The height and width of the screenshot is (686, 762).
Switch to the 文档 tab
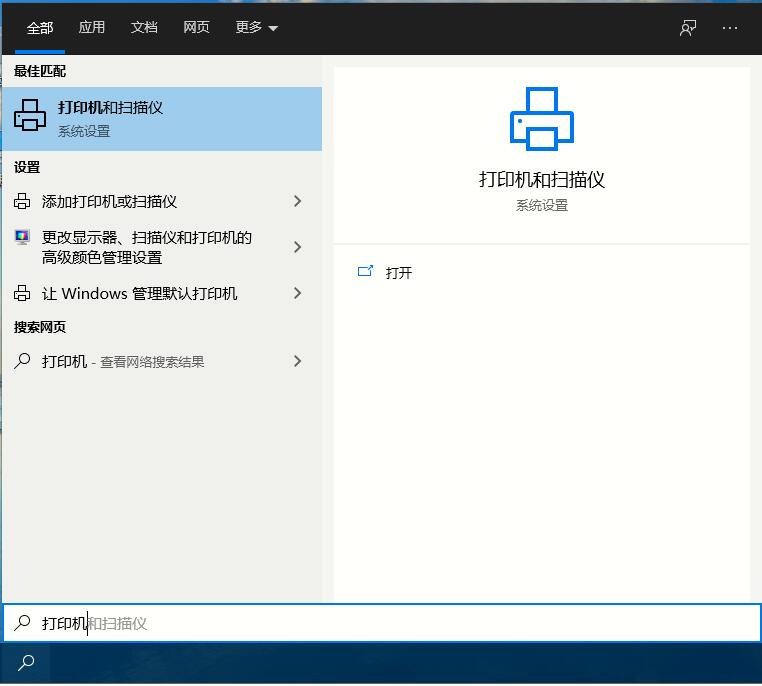(x=144, y=28)
